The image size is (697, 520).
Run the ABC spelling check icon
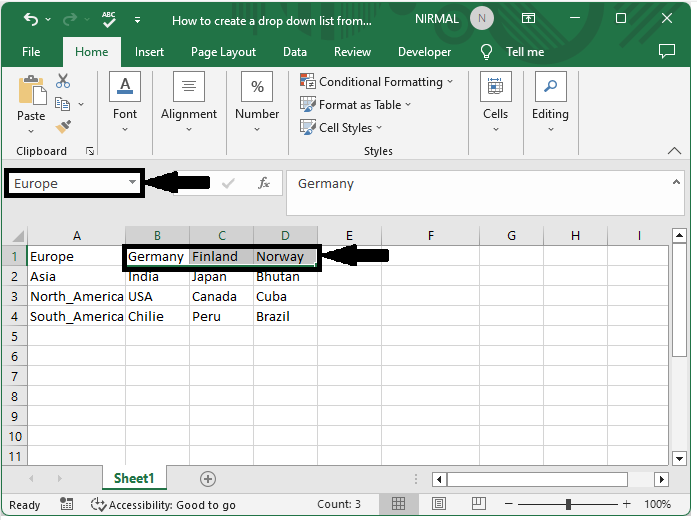[108, 19]
